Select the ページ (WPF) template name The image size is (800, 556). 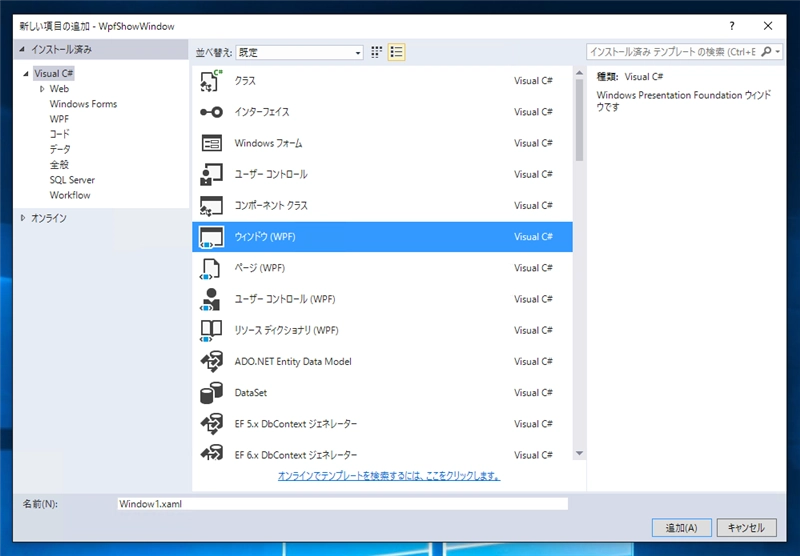coord(260,268)
